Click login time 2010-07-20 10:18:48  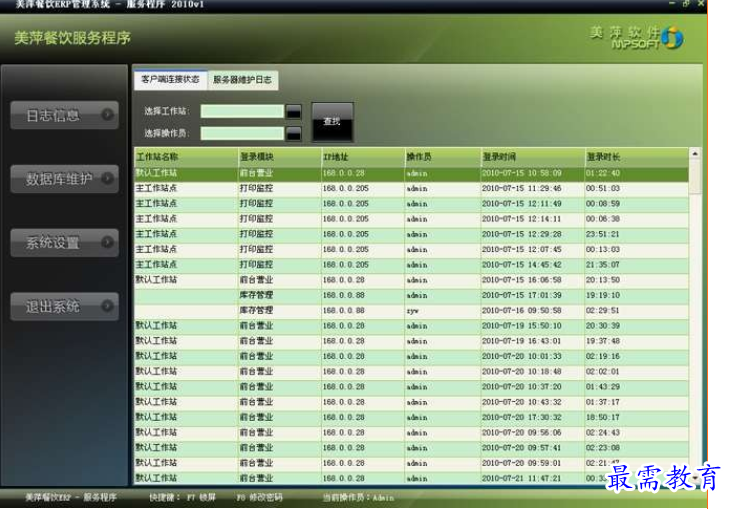click(x=522, y=372)
